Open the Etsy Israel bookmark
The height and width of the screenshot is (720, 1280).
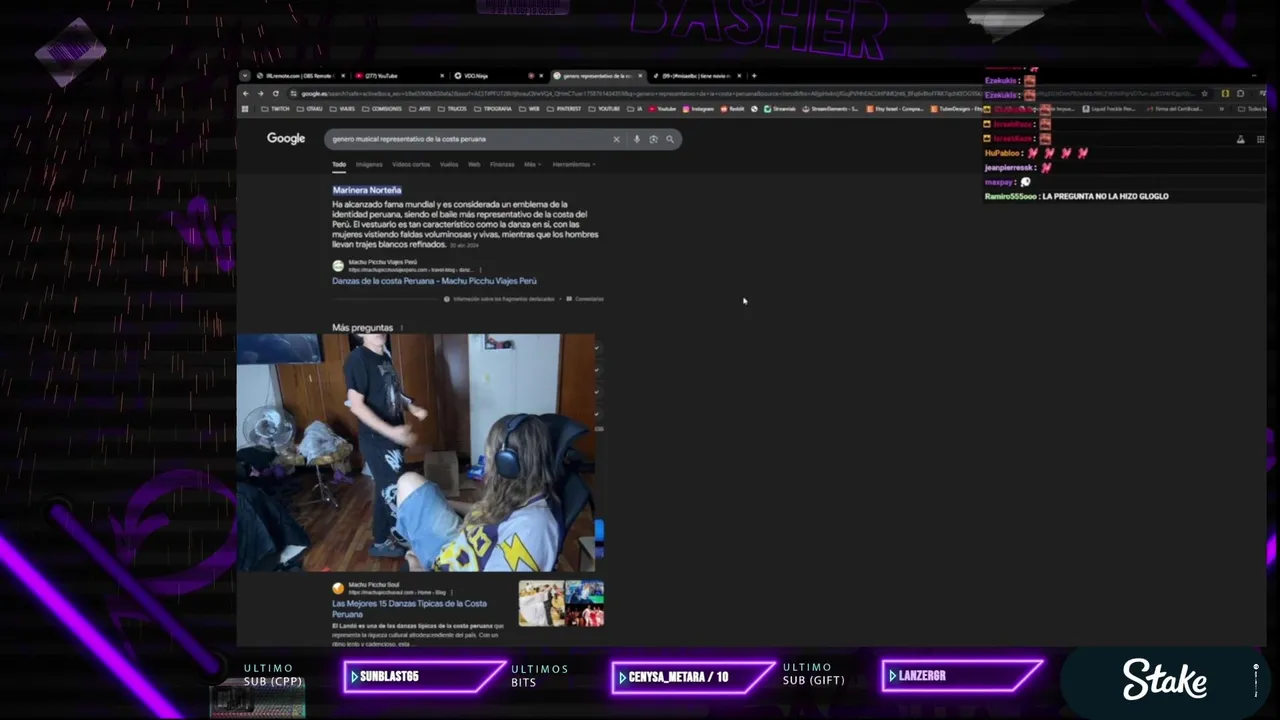pos(895,109)
